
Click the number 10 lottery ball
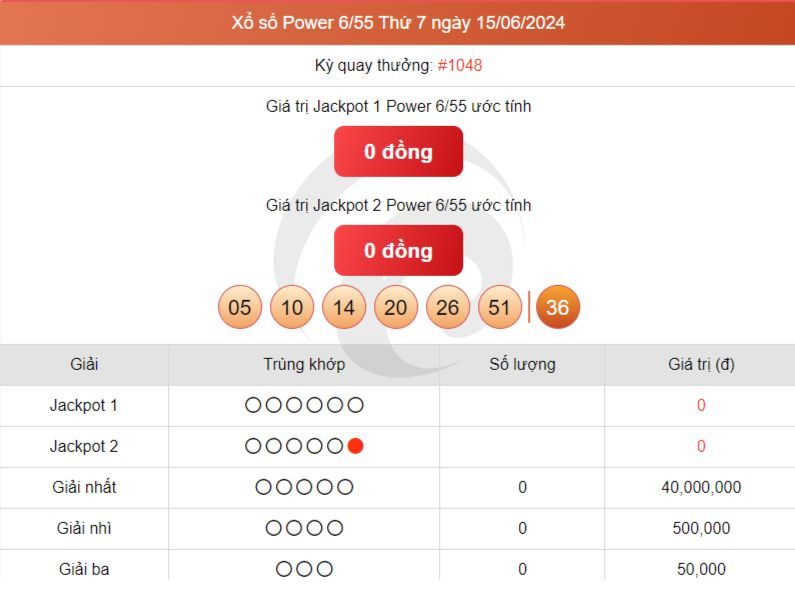[x=292, y=308]
